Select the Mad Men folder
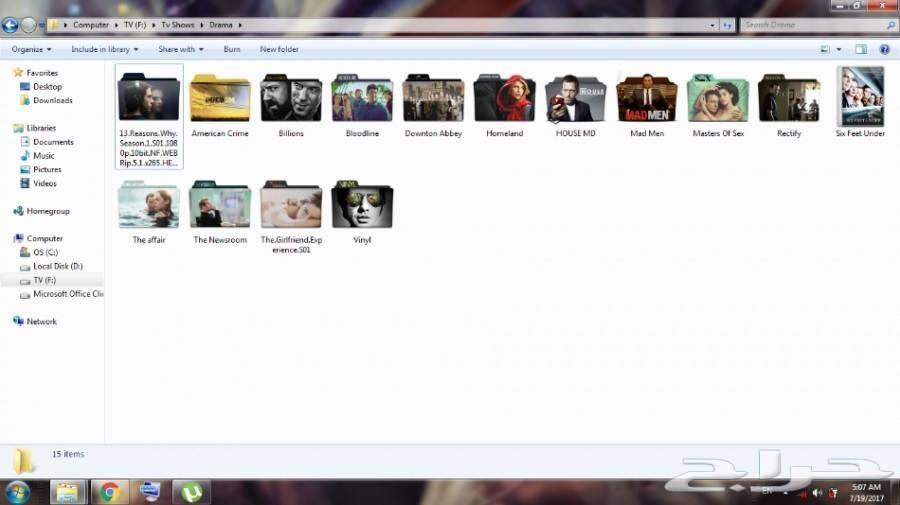Viewport: 900px width, 505px height. 647,107
